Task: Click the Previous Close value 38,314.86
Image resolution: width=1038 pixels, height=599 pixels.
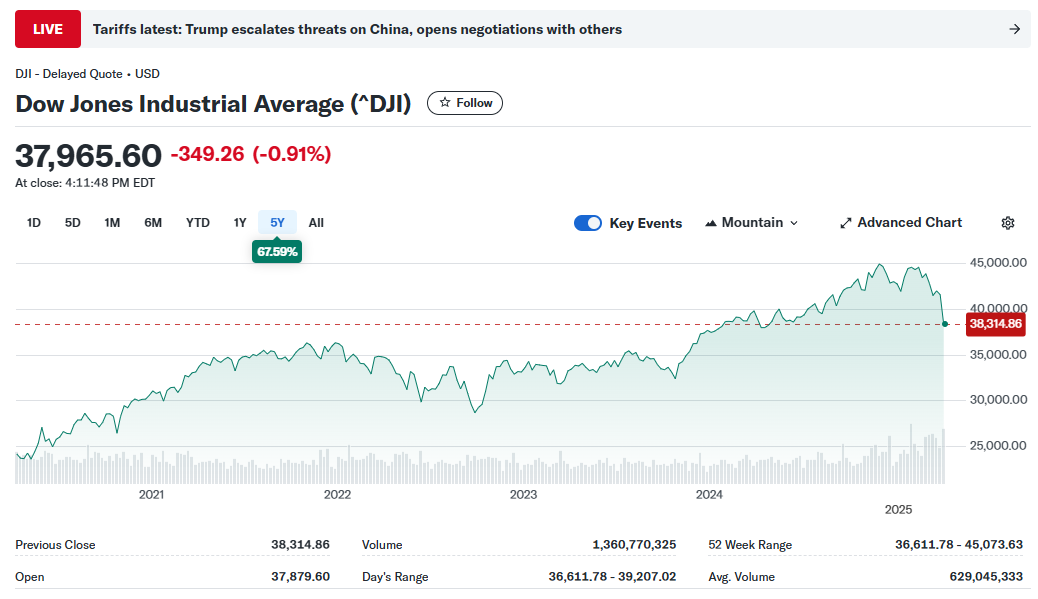Action: point(300,545)
